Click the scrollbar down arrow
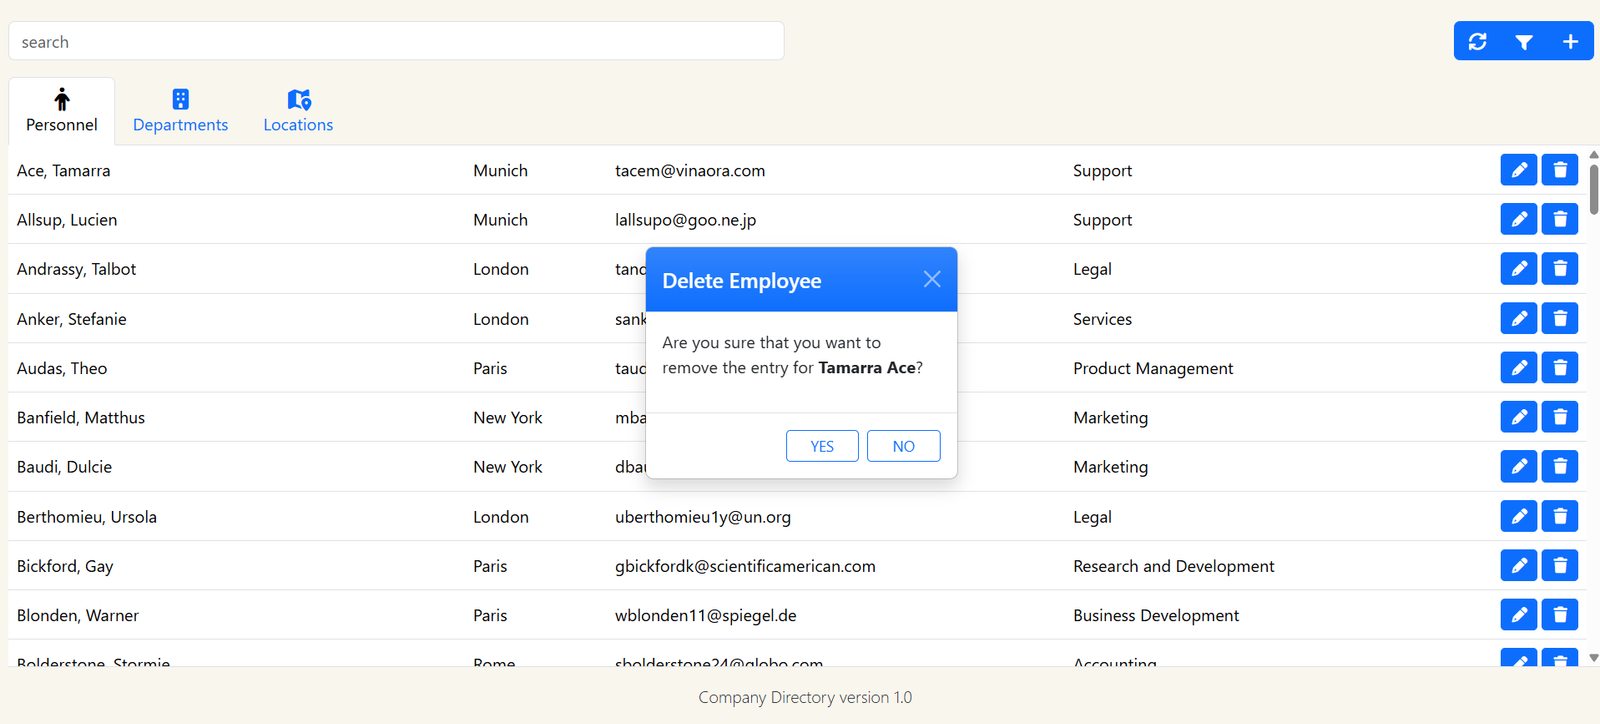This screenshot has width=1600, height=724. pos(1593,658)
